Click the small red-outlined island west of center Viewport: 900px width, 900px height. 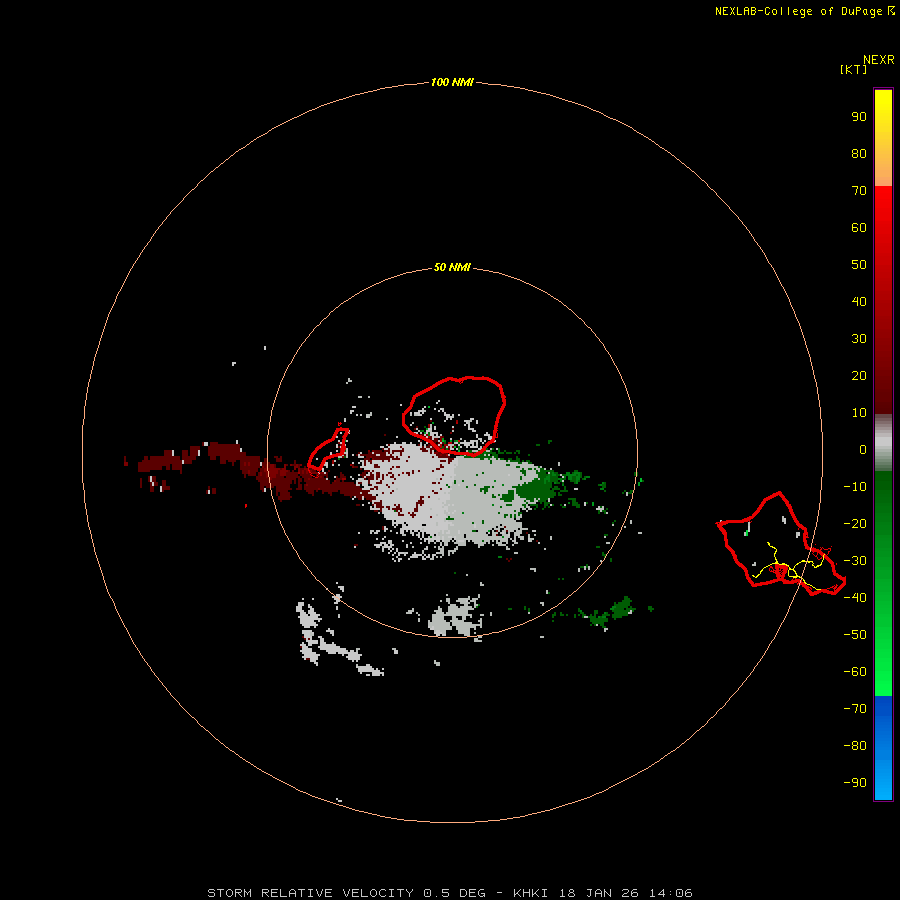(328, 451)
